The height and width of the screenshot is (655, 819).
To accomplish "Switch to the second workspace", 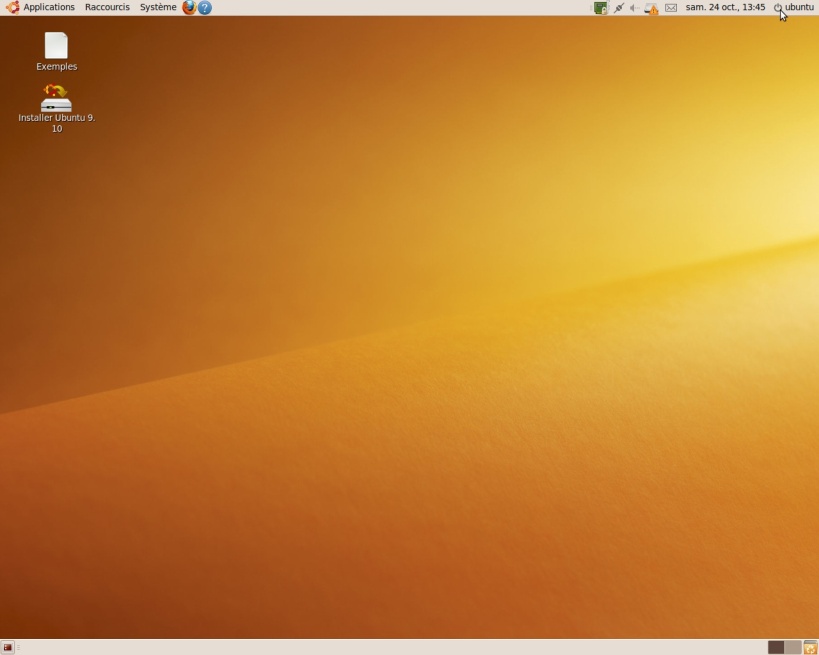I will tap(792, 647).
